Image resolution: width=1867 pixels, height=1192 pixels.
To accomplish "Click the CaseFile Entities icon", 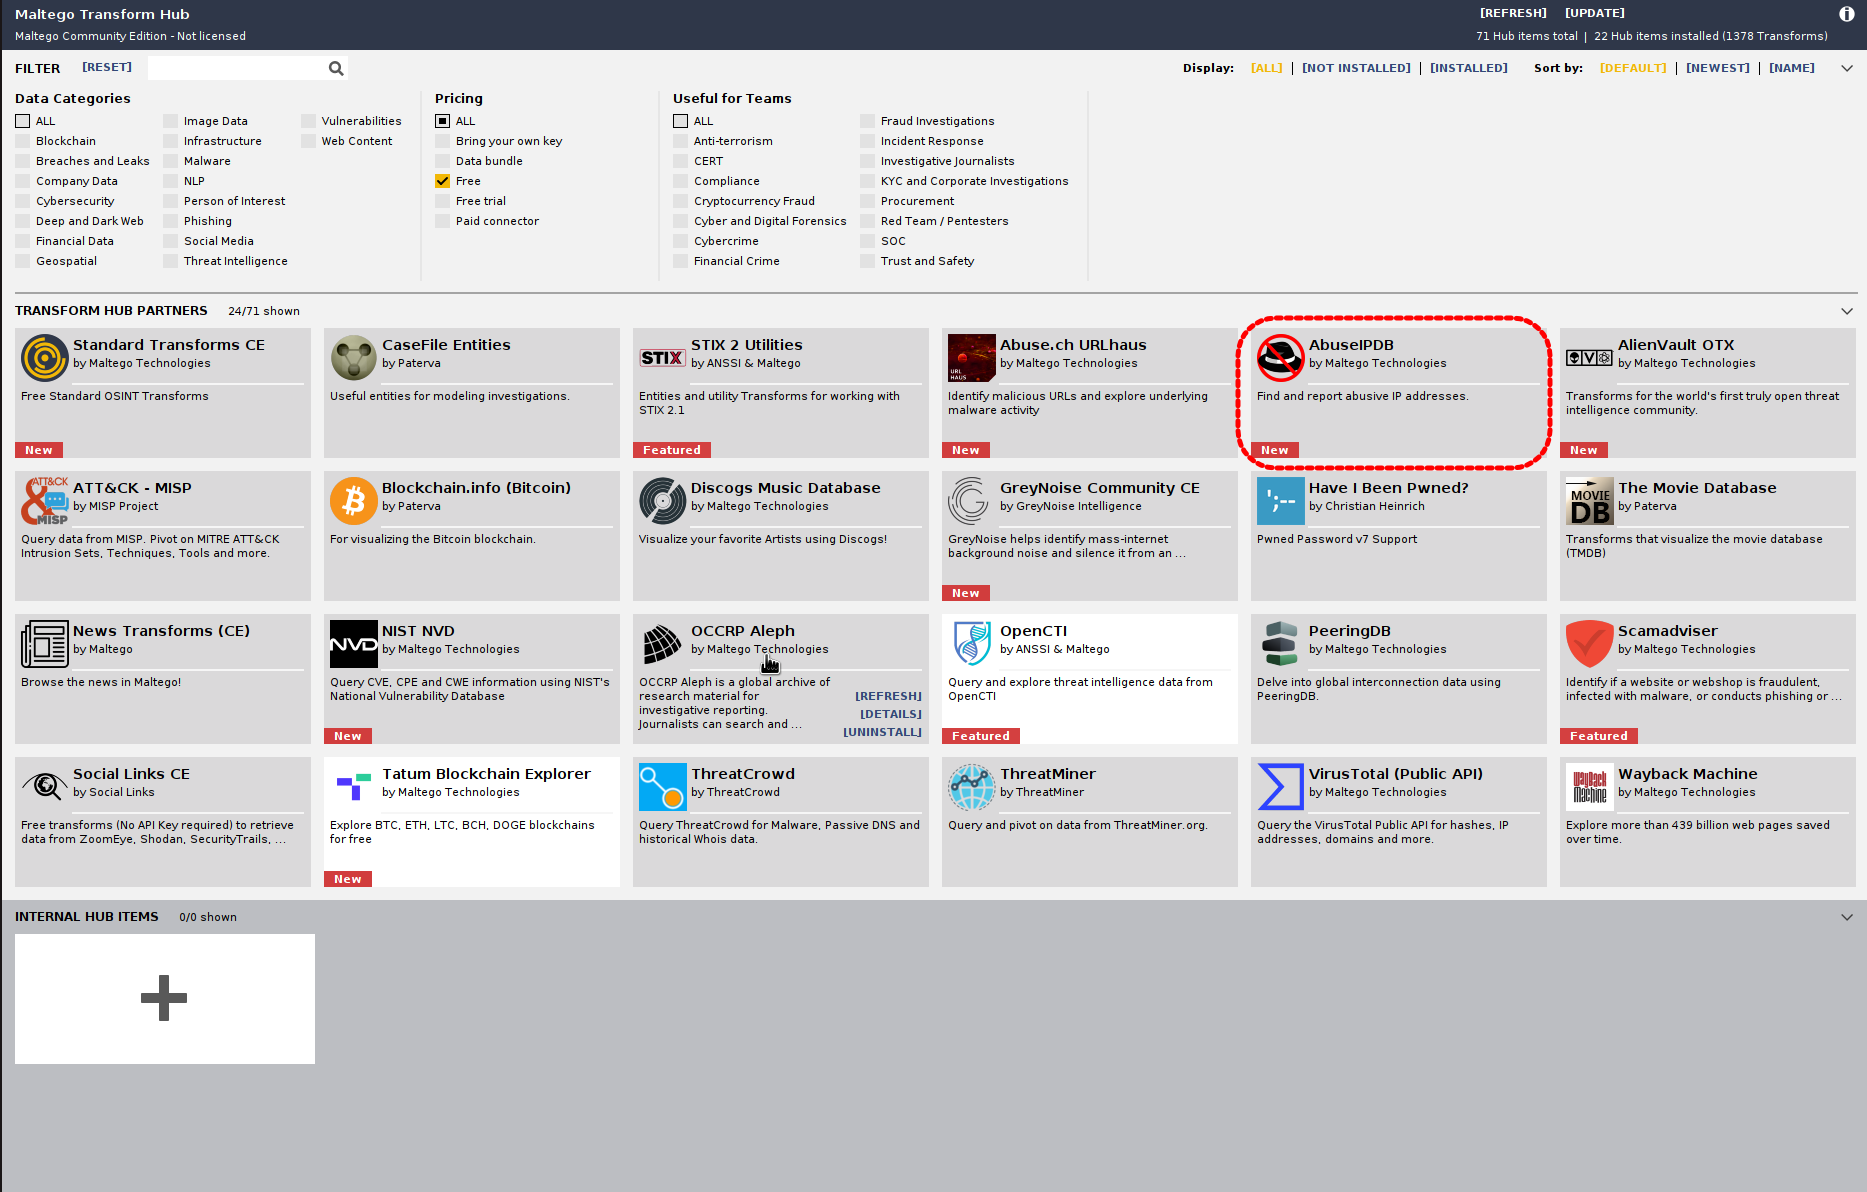I will tap(354, 358).
